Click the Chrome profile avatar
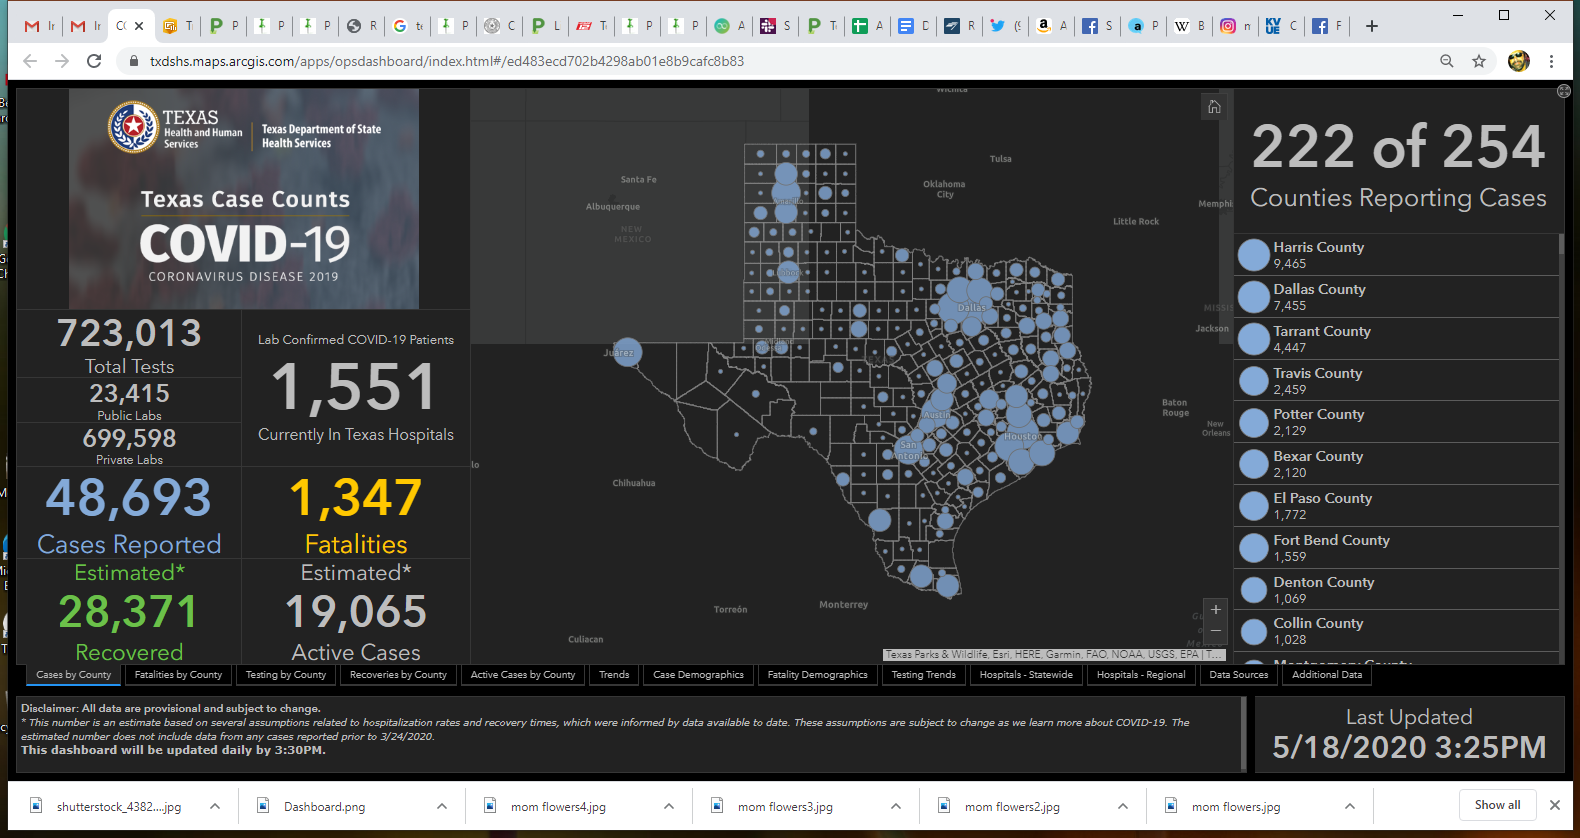 coord(1518,61)
